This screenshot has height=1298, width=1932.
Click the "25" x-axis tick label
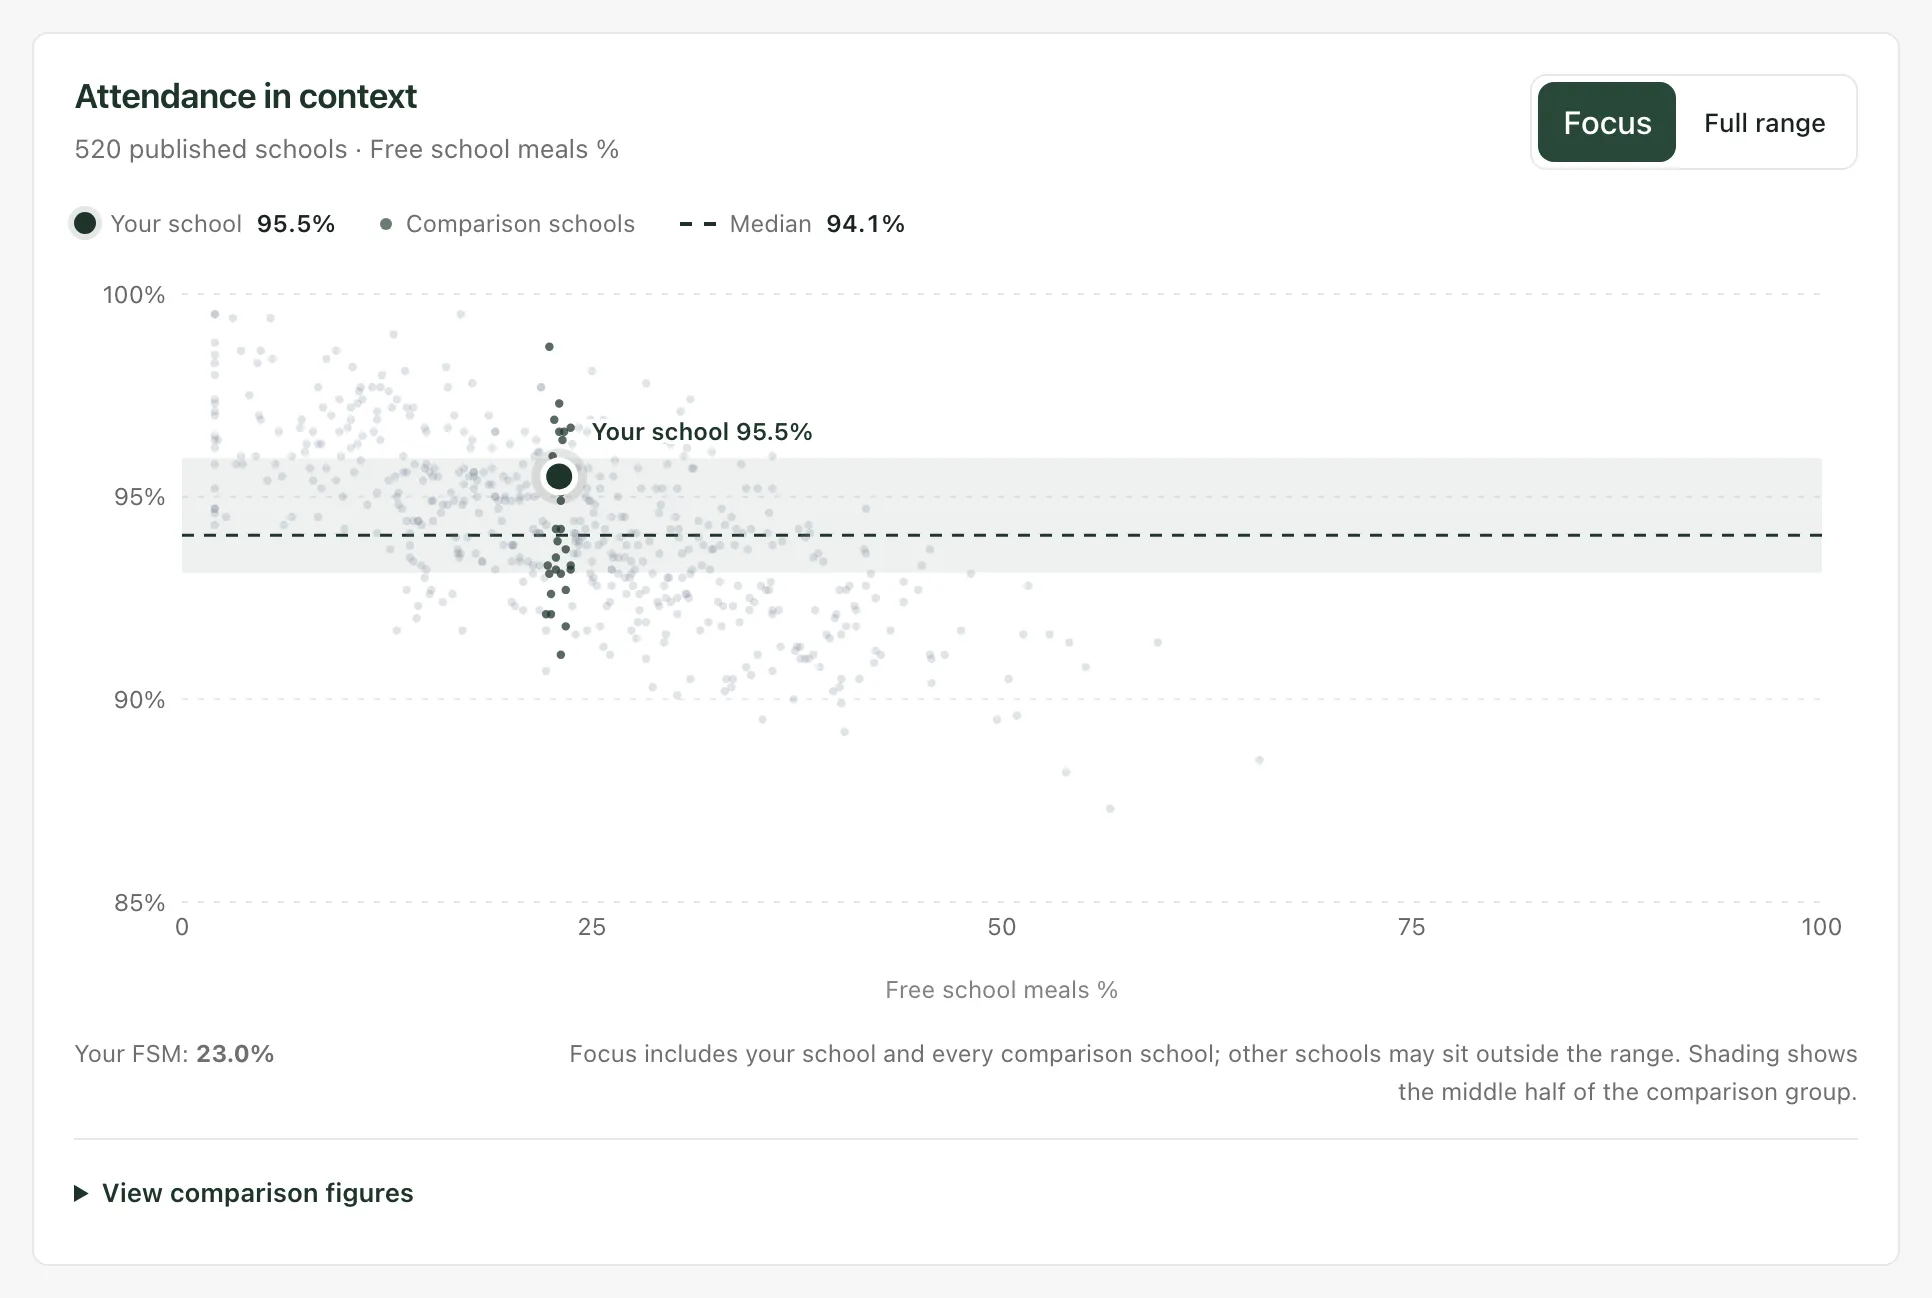coord(592,927)
